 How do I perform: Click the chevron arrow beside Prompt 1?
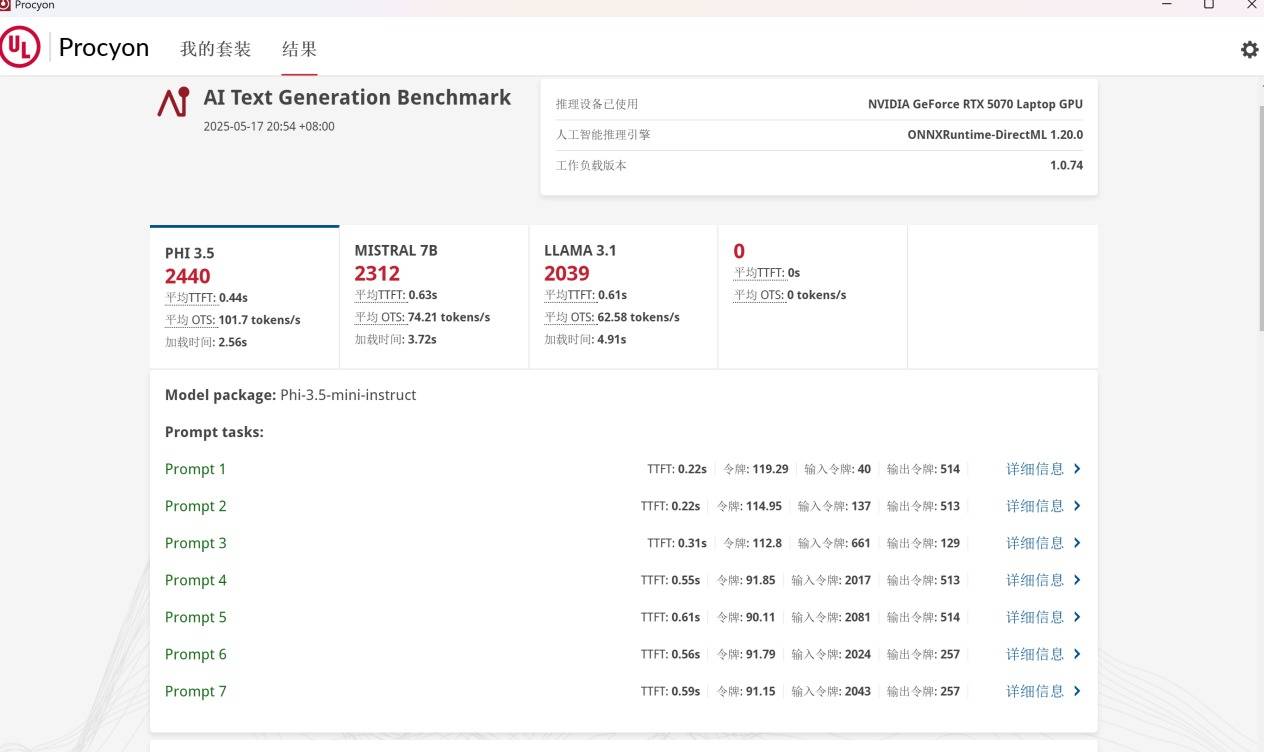[x=1077, y=469]
